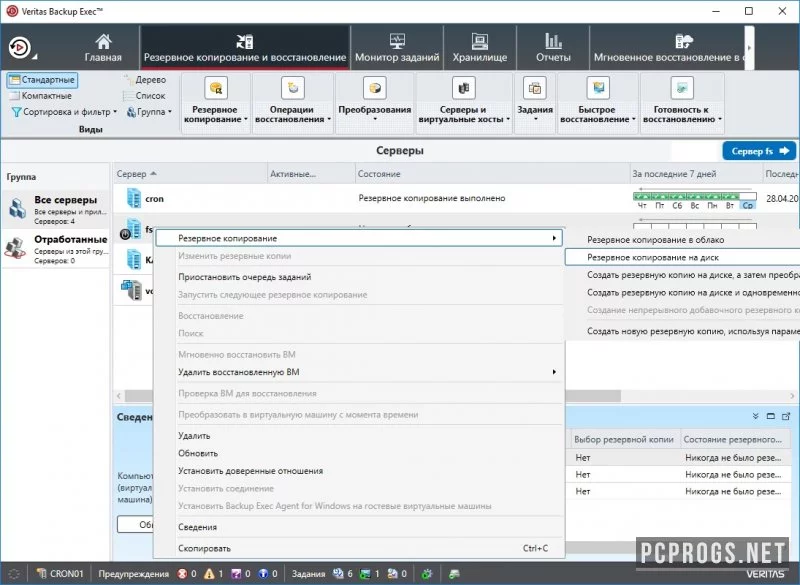This screenshot has width=800, height=585.
Task: Click the CRON01 server status item
Action: click(x=60, y=573)
